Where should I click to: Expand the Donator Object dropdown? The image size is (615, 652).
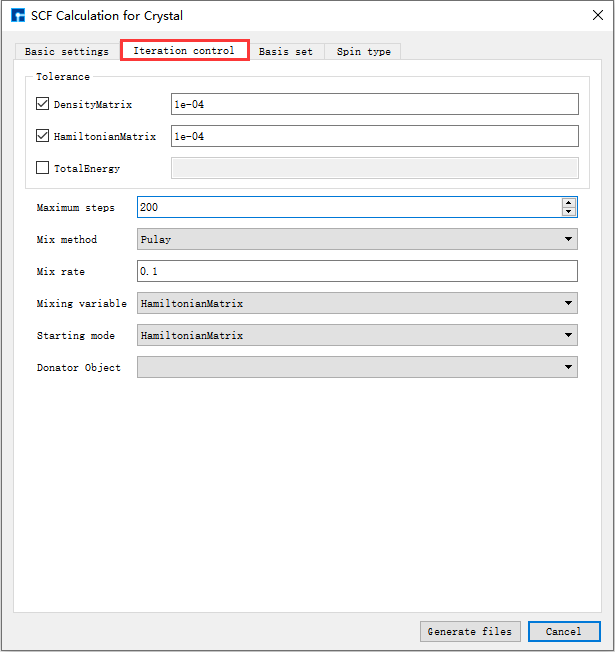357,367
